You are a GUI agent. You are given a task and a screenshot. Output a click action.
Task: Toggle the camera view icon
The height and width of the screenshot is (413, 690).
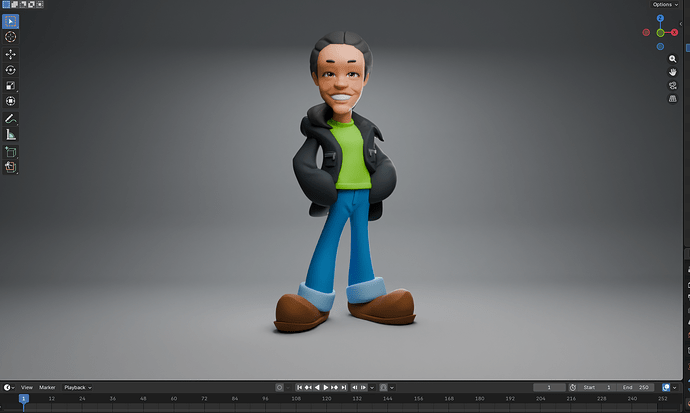(672, 85)
